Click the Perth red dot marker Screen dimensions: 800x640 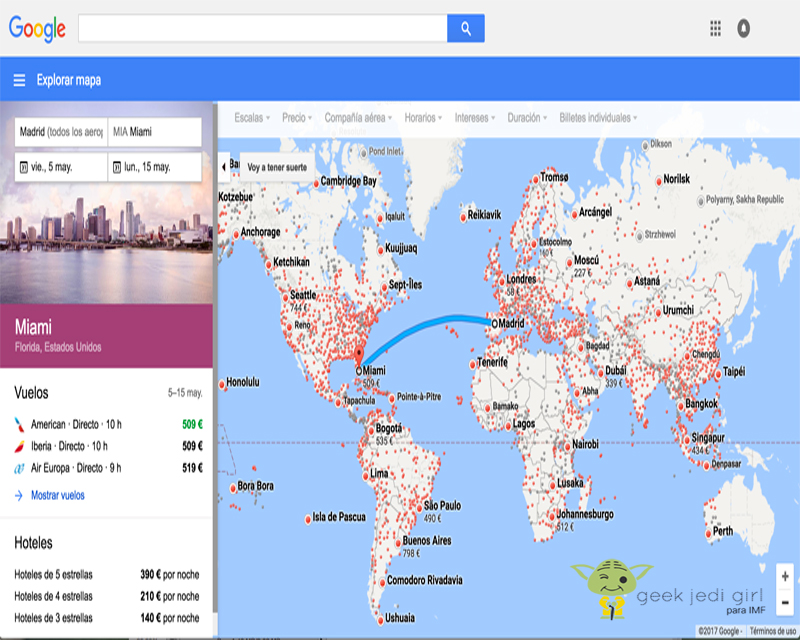point(709,534)
